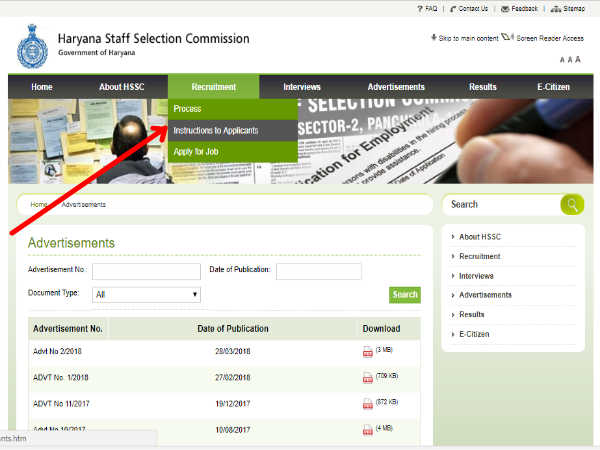Click the green search magnifier icon
This screenshot has height=450, width=600.
click(x=572, y=205)
